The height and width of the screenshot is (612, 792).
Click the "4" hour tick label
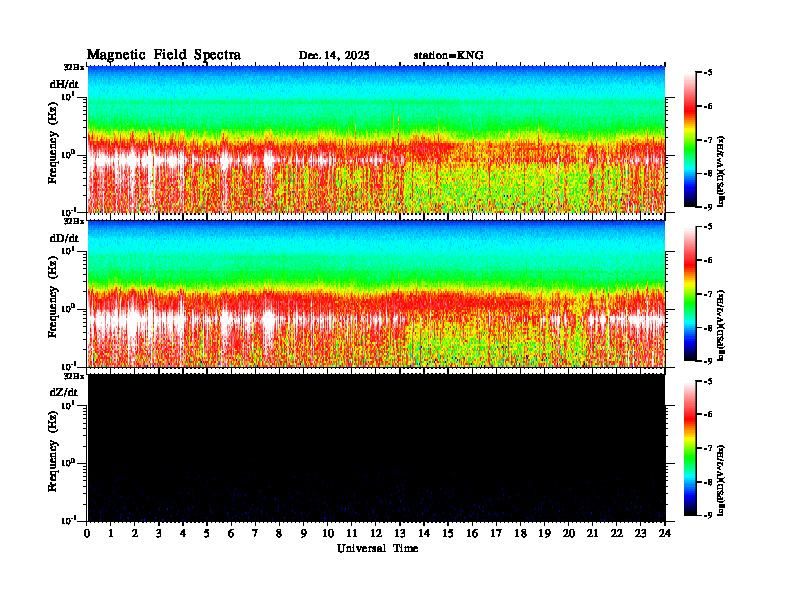183,533
